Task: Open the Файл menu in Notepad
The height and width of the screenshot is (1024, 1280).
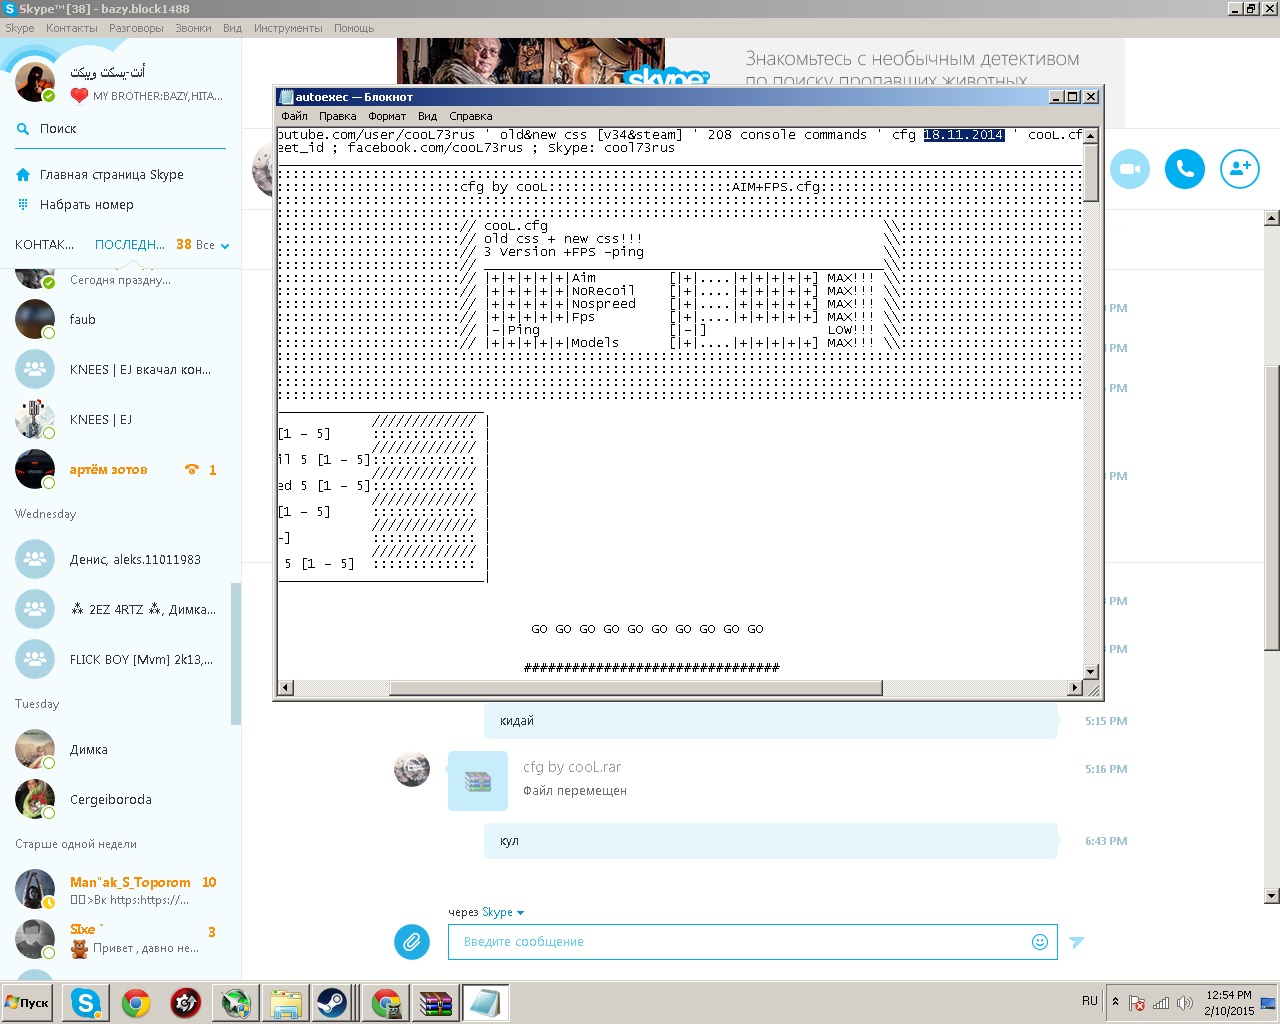Action: click(x=294, y=116)
